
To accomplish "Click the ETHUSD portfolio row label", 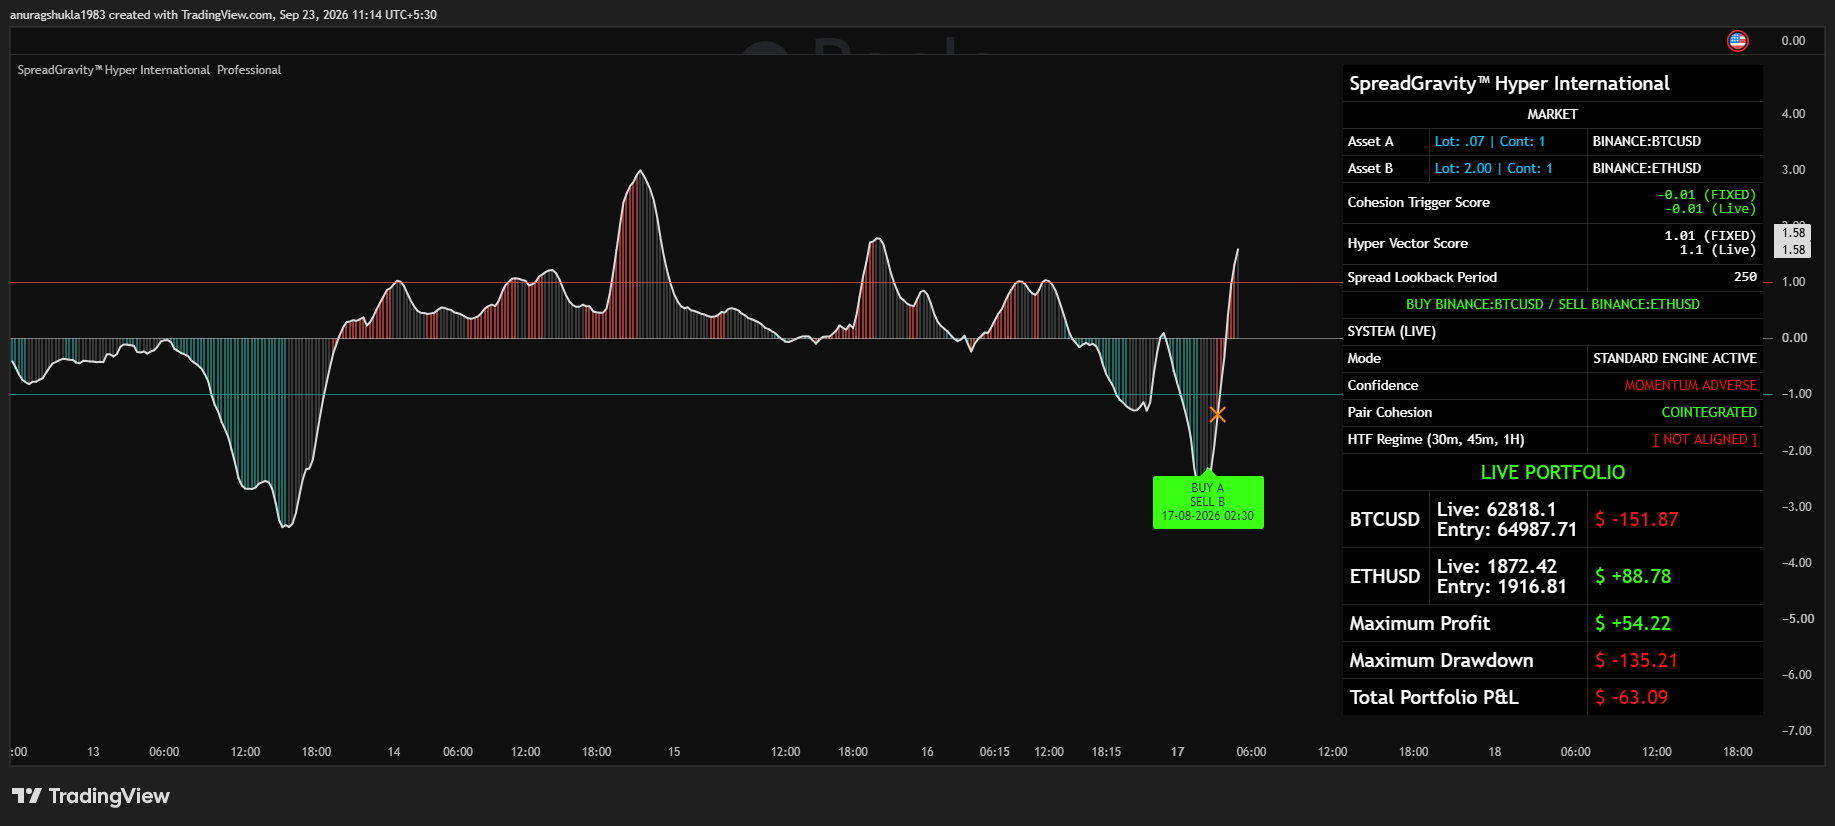I will point(1385,577).
